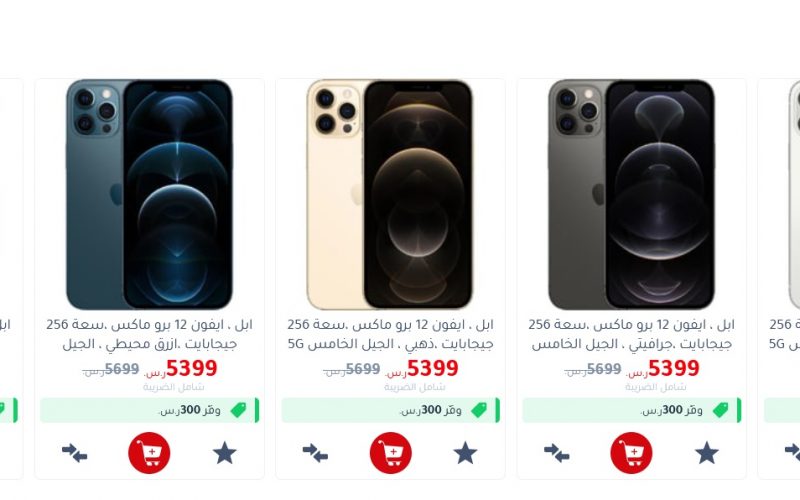Favorite the gold iPhone with star icon
Image resolution: width=800 pixels, height=500 pixels.
pos(465,453)
